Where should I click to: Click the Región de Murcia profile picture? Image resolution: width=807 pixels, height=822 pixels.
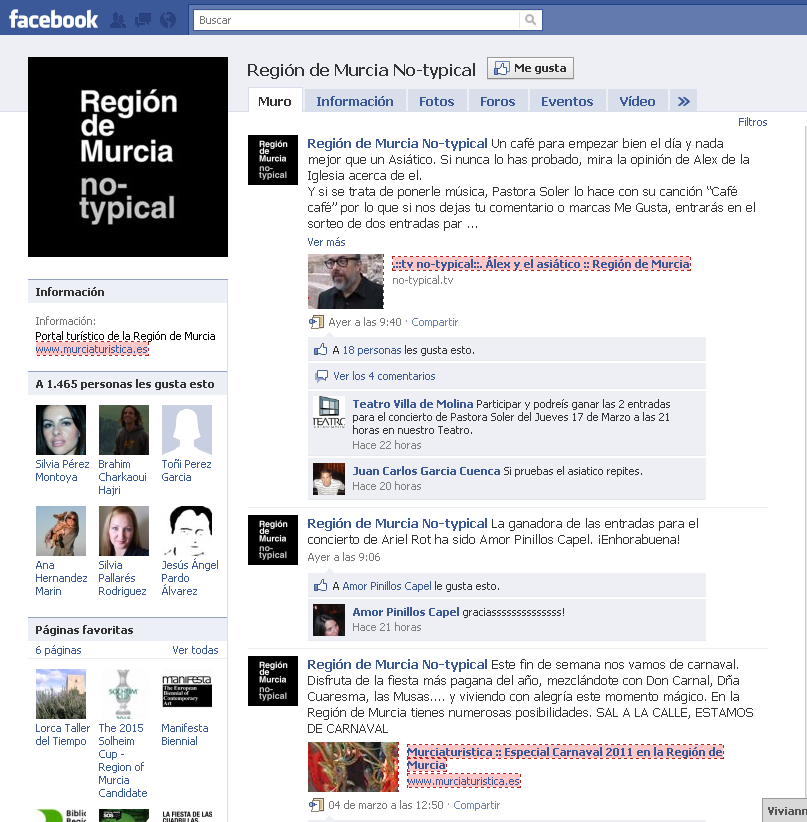click(x=128, y=157)
